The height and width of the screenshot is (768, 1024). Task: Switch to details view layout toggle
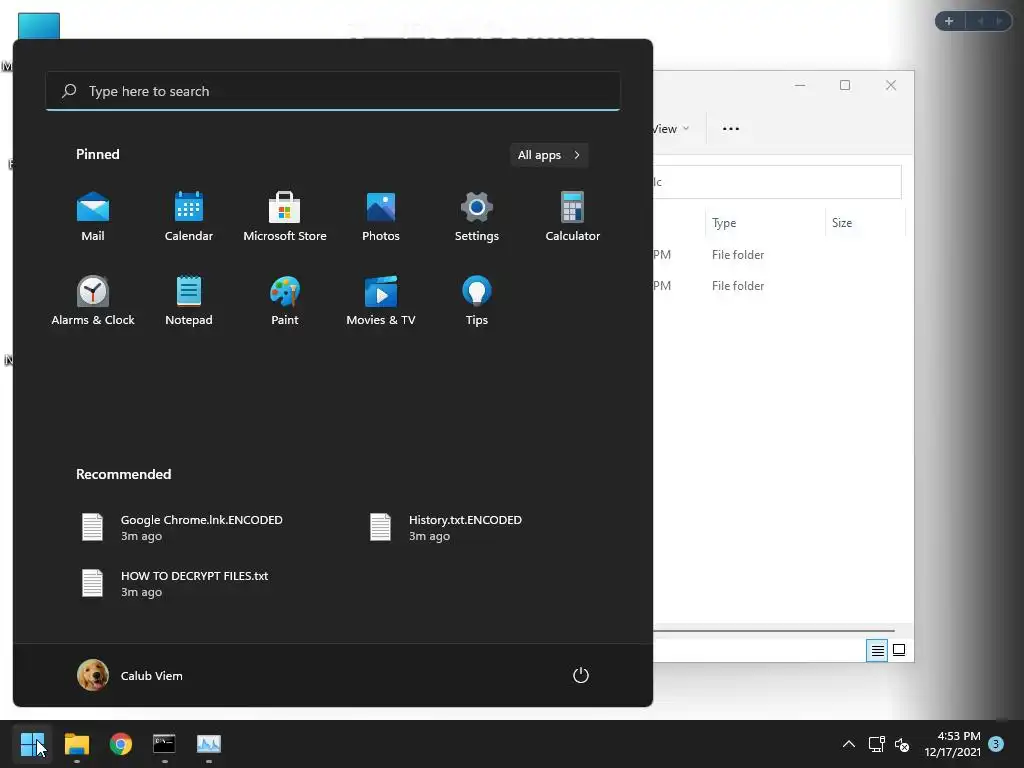pos(877,650)
